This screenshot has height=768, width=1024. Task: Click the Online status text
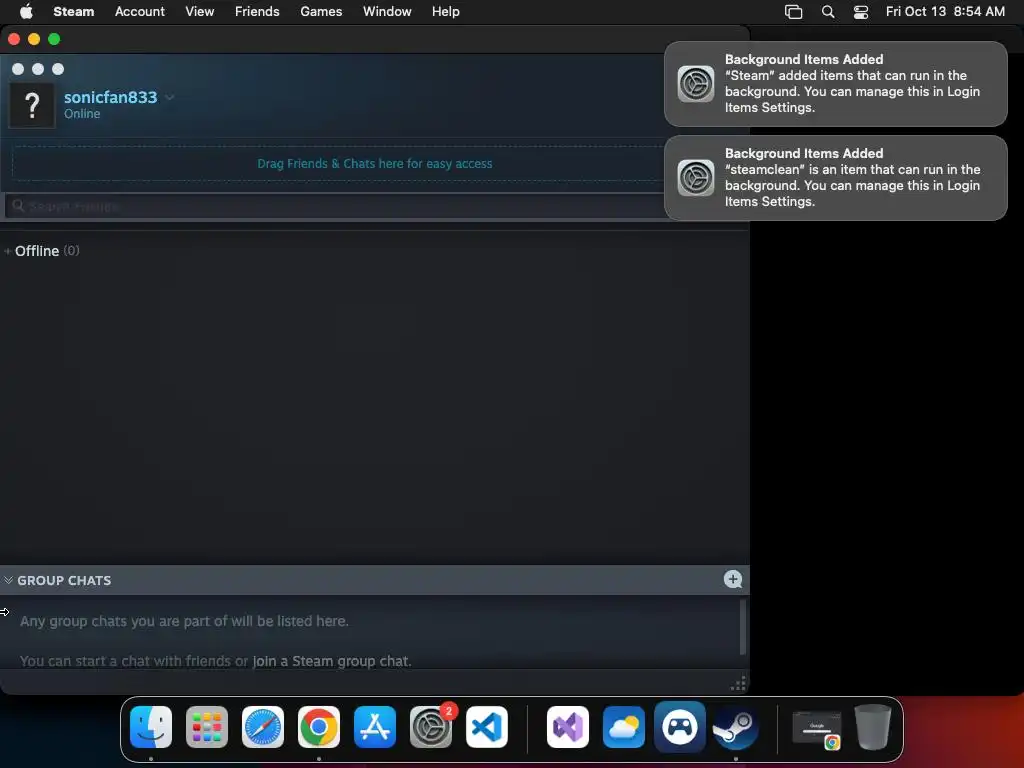(82, 114)
